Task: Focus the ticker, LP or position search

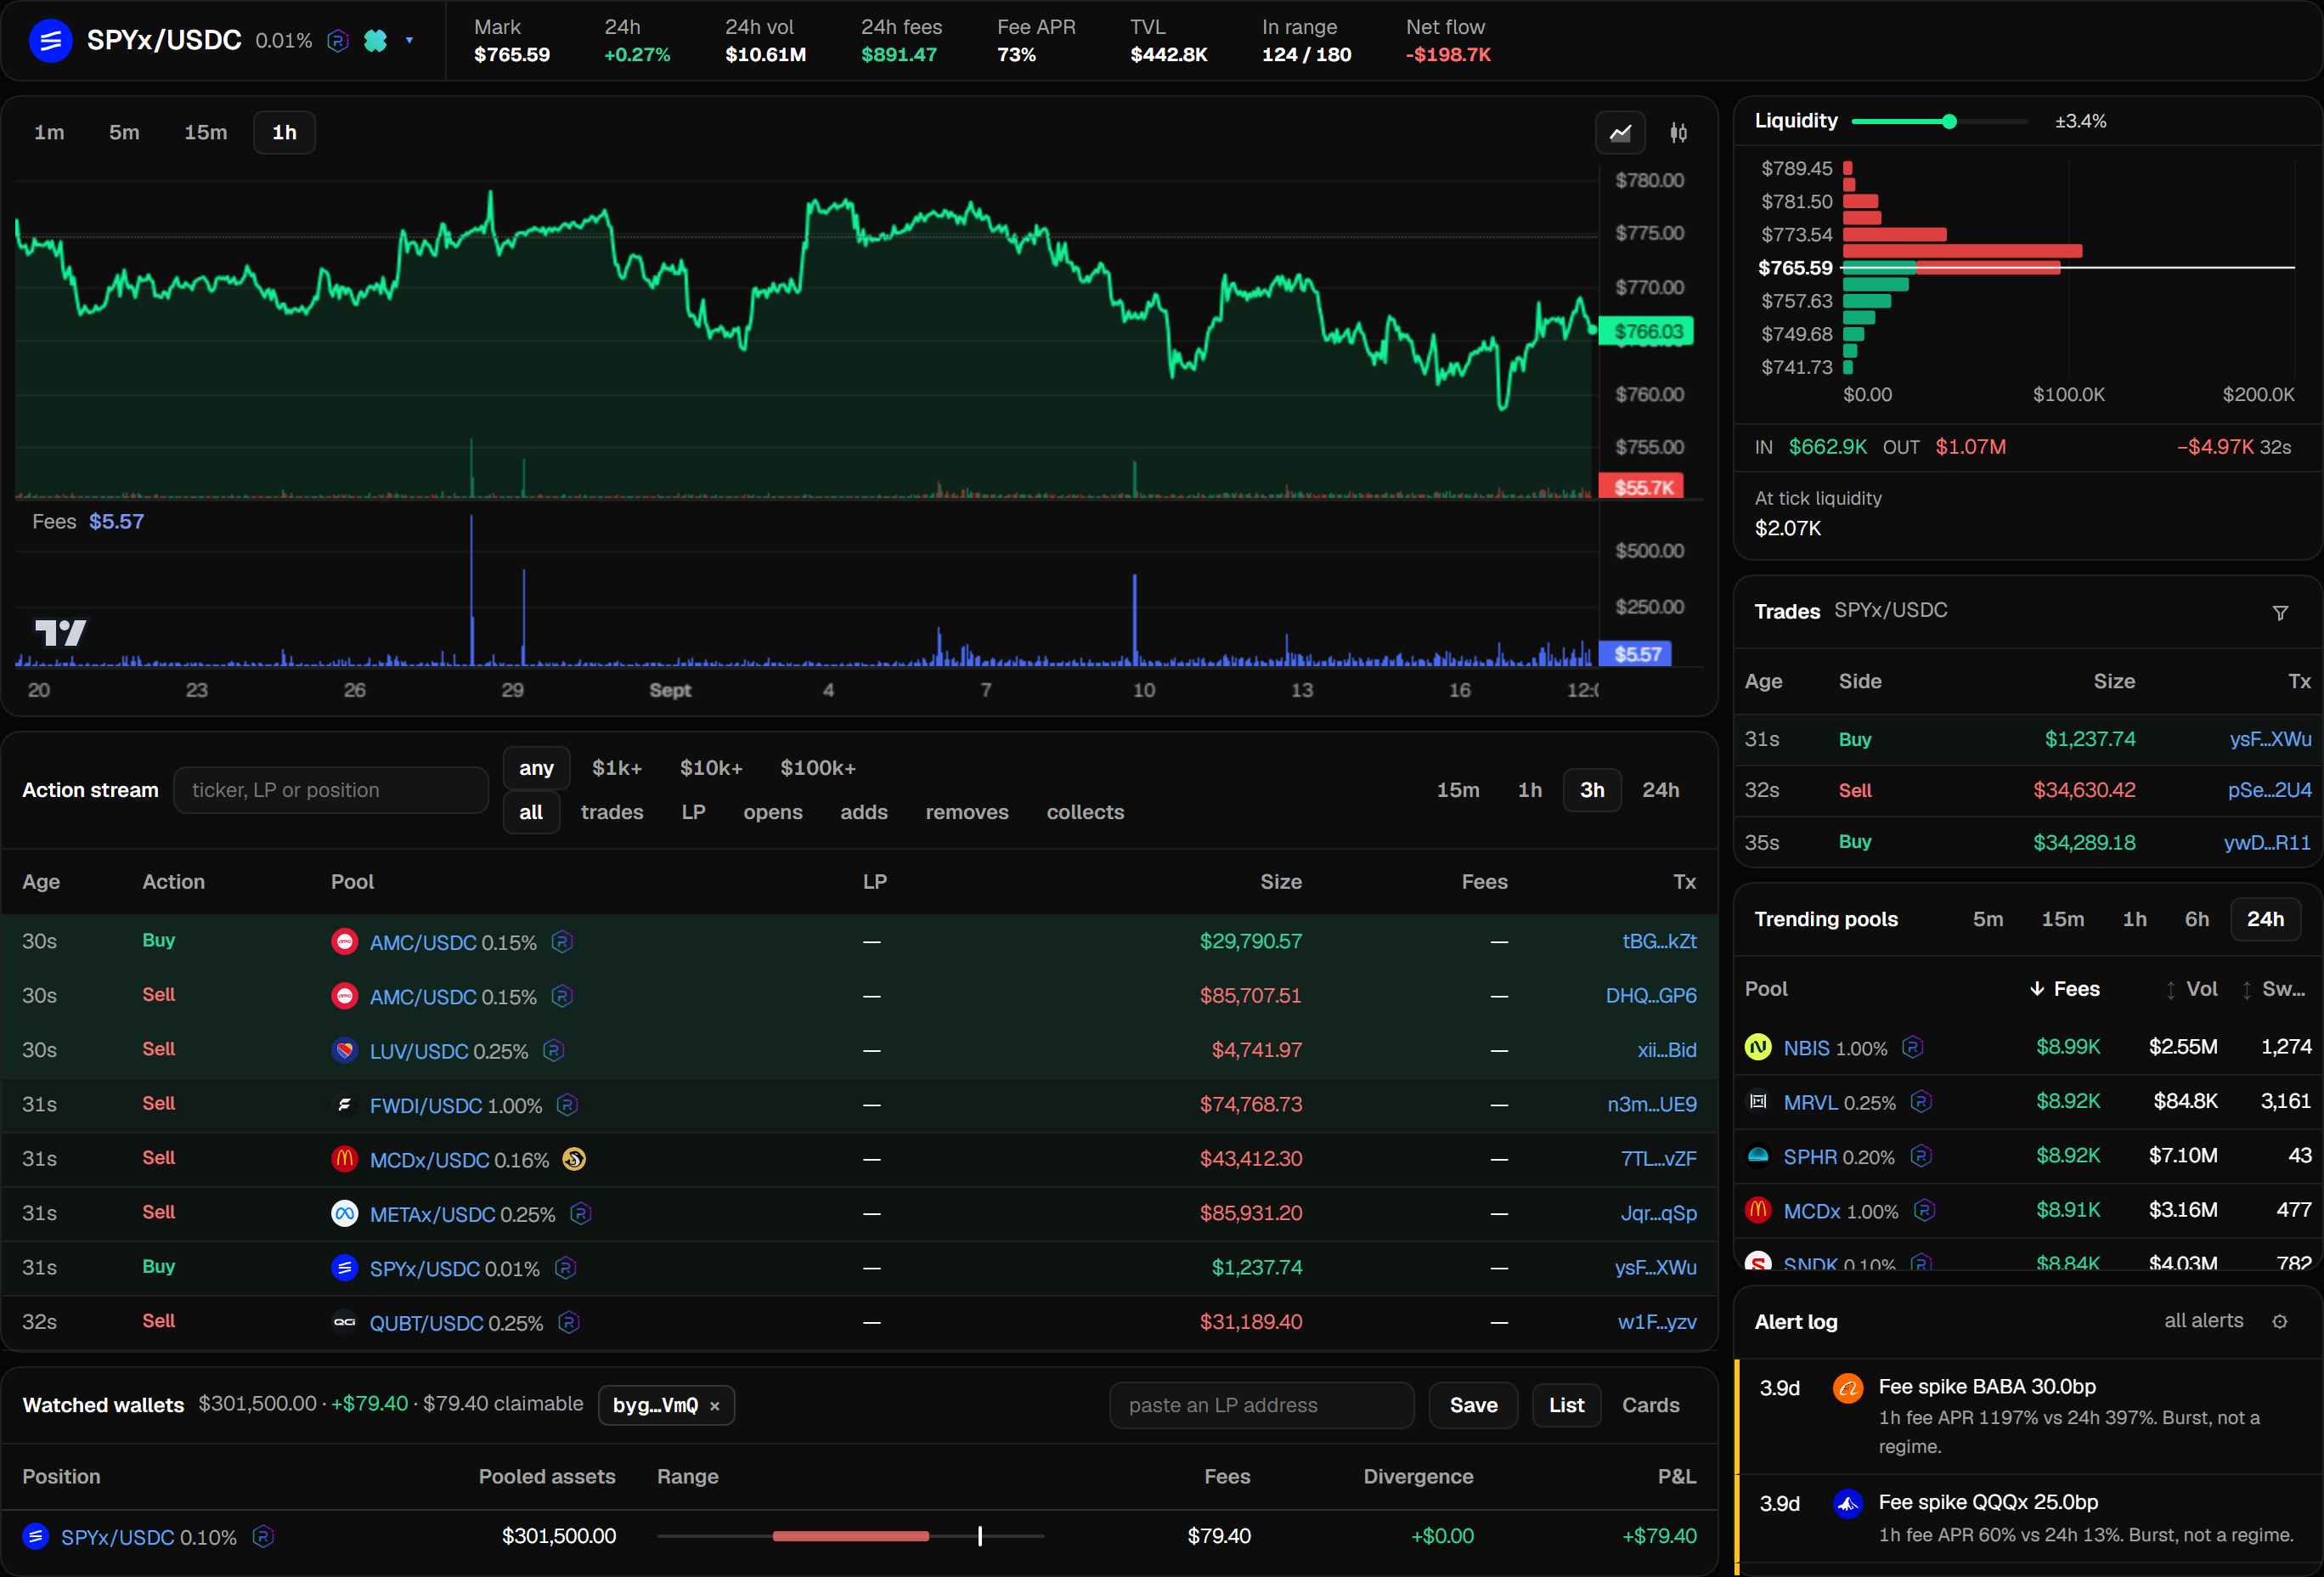Action: [330, 790]
